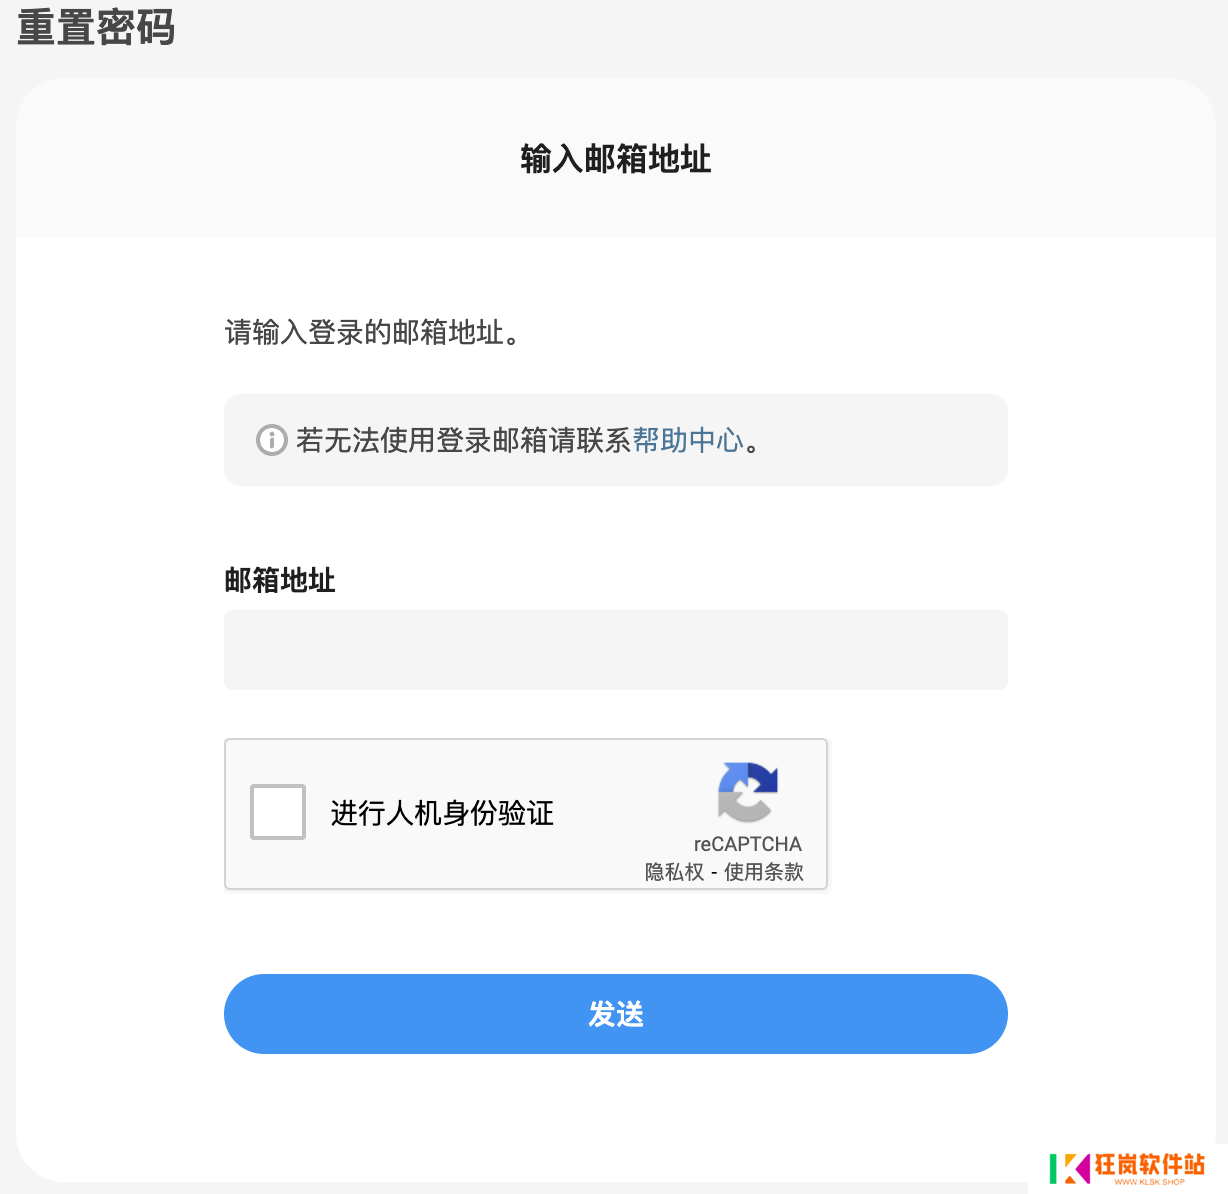Click the 进行人机身份验证 label text

(x=442, y=813)
